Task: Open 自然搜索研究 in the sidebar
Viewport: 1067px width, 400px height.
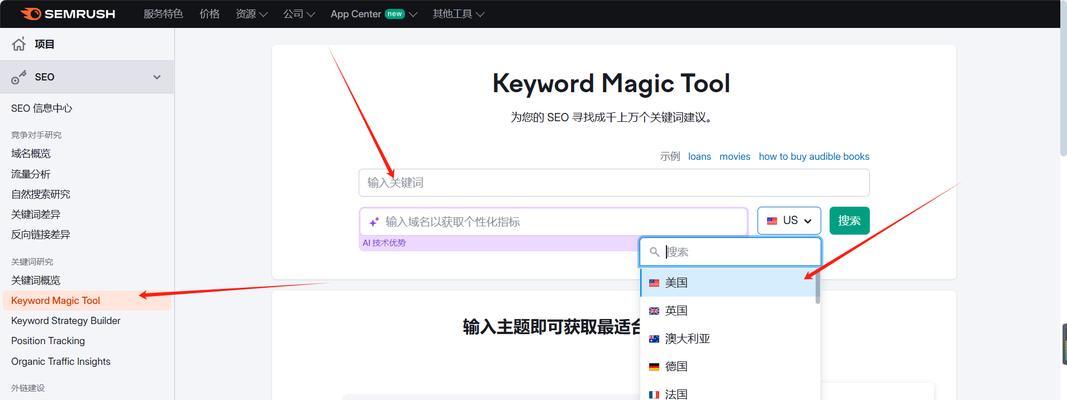Action: pos(40,194)
